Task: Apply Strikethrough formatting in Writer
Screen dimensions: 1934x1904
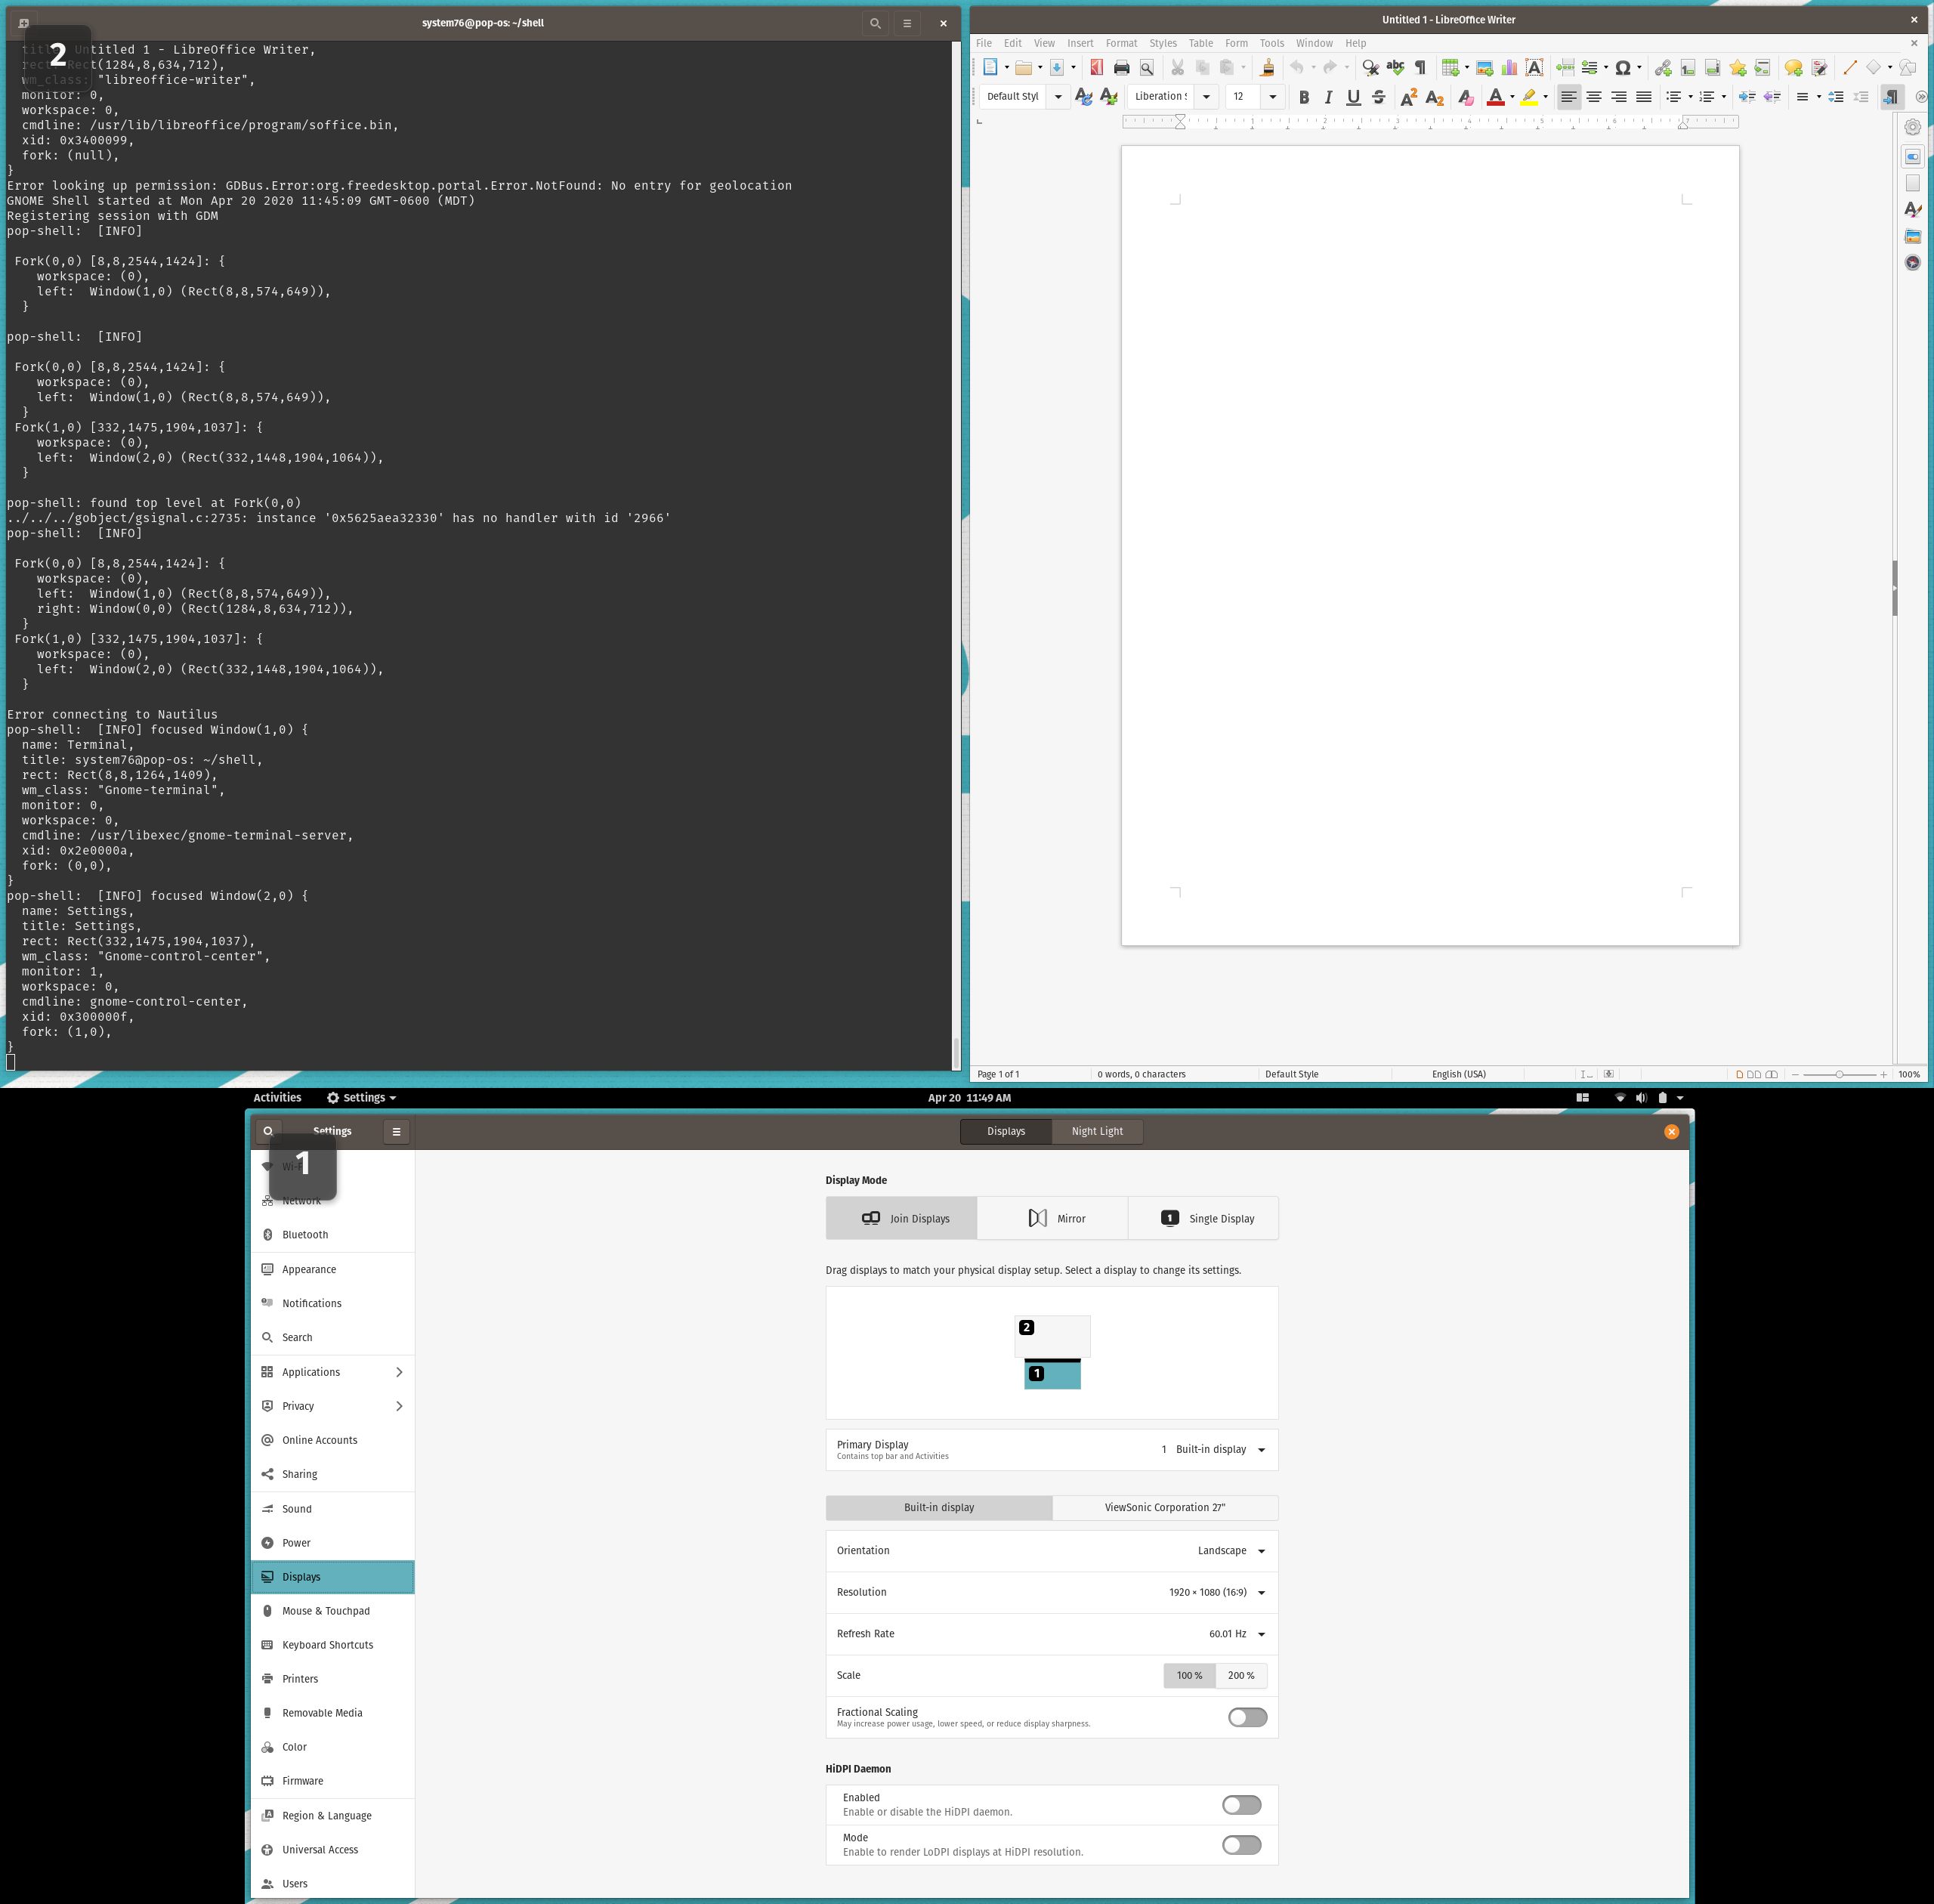Action: 1378,97
